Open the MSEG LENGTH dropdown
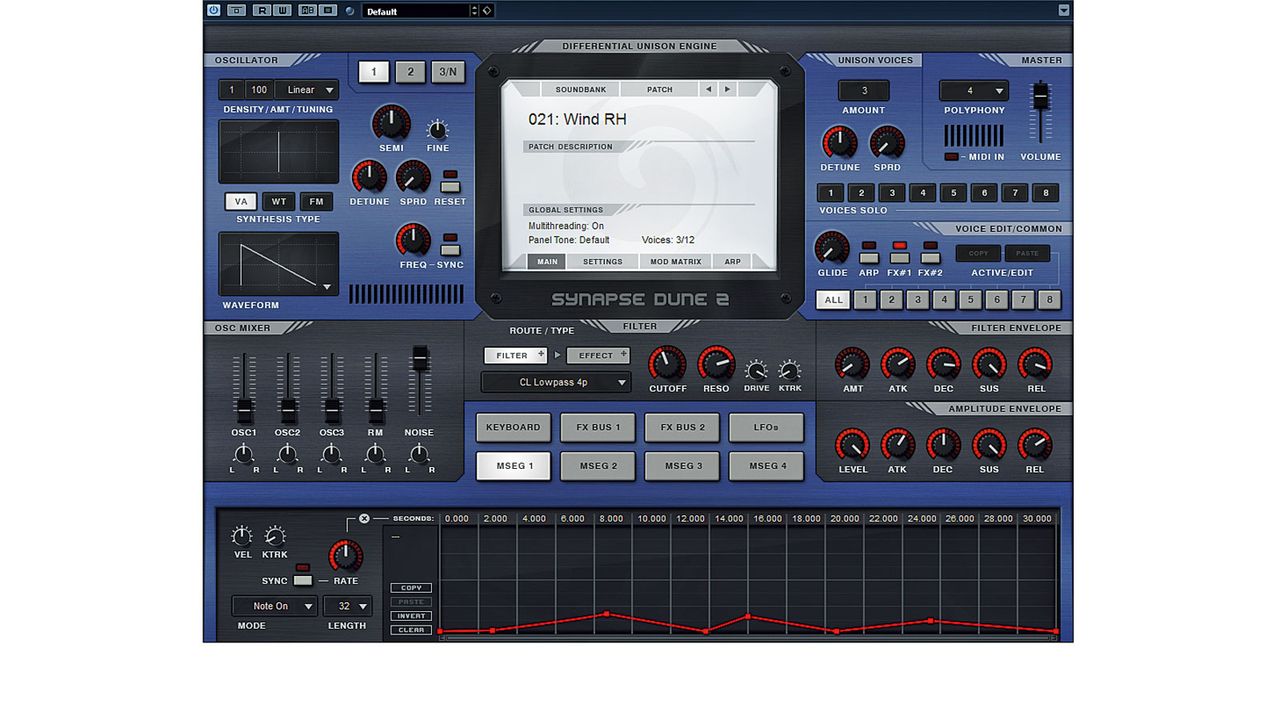The image size is (1280, 720). pos(349,606)
